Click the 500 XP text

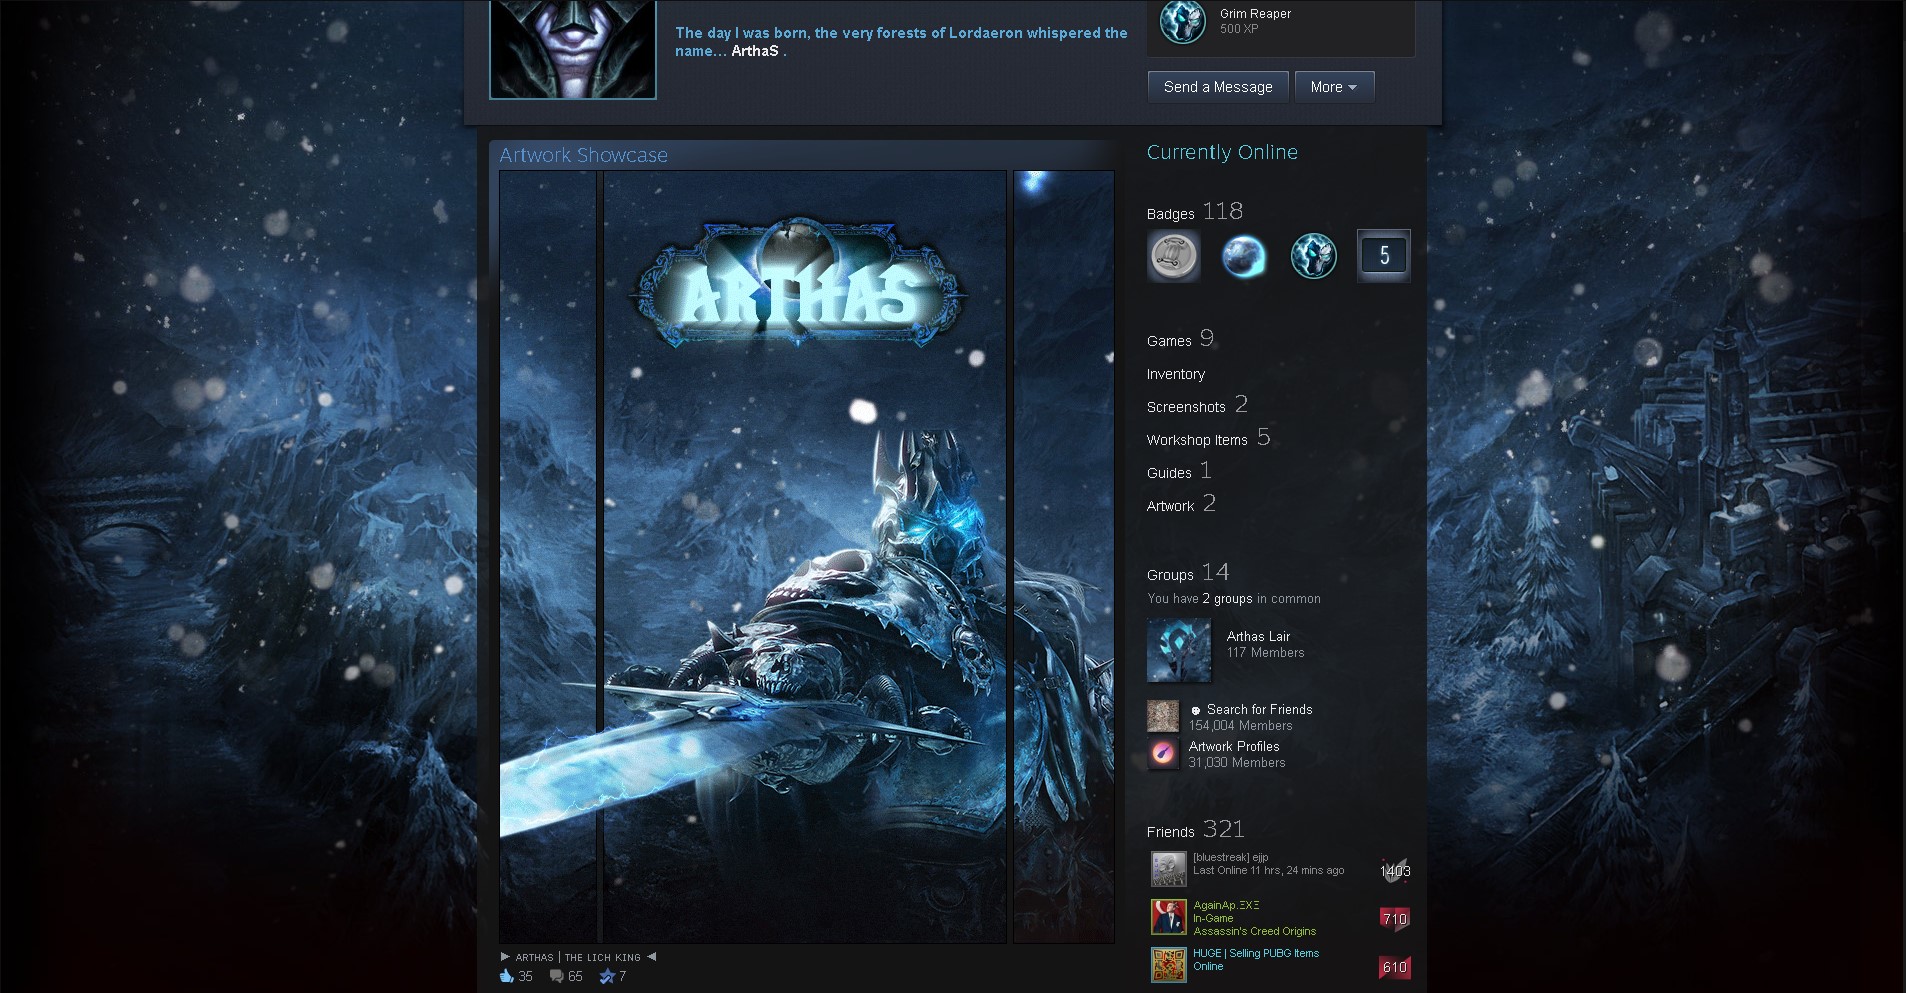tap(1239, 29)
